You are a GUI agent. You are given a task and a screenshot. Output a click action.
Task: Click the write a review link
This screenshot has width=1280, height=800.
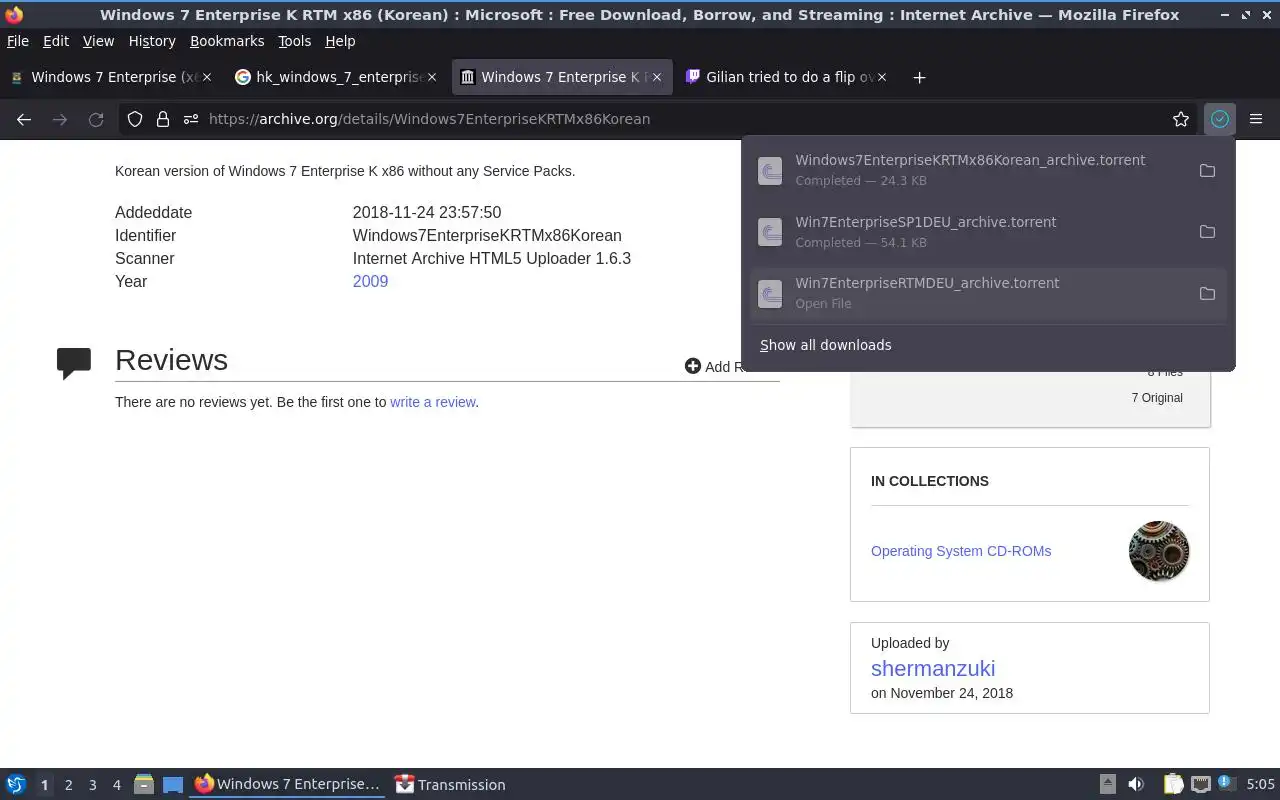coord(433,402)
